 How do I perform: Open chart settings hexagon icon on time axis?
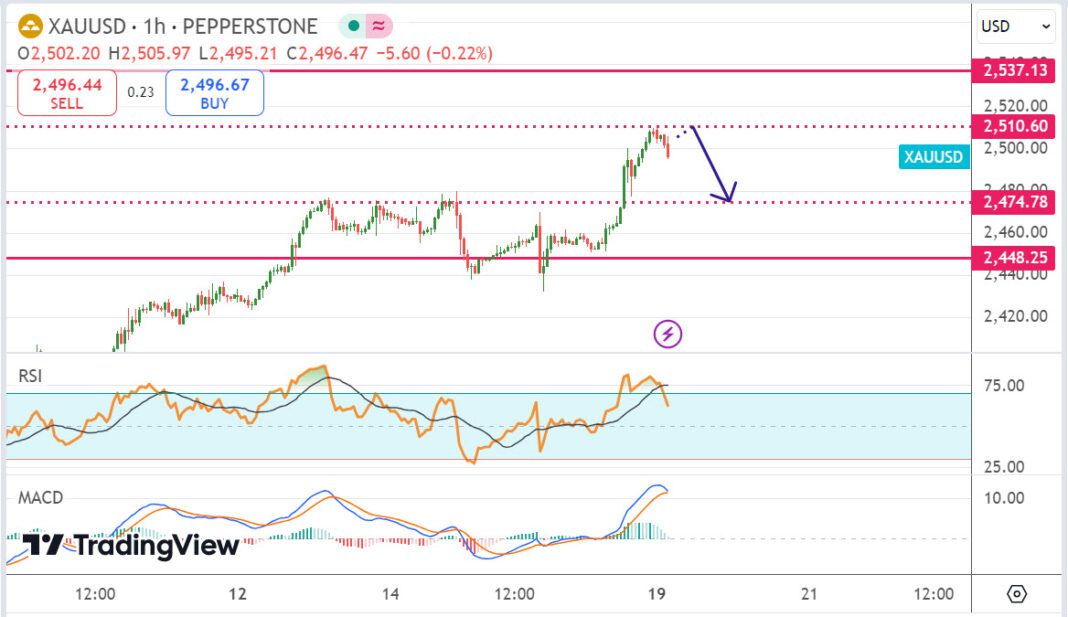(x=1017, y=594)
